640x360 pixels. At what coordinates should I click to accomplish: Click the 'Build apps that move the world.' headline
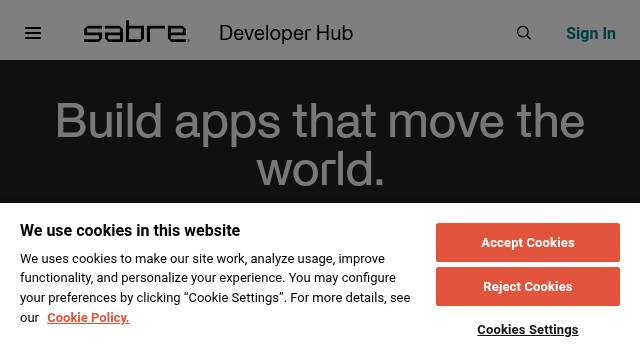tap(320, 144)
